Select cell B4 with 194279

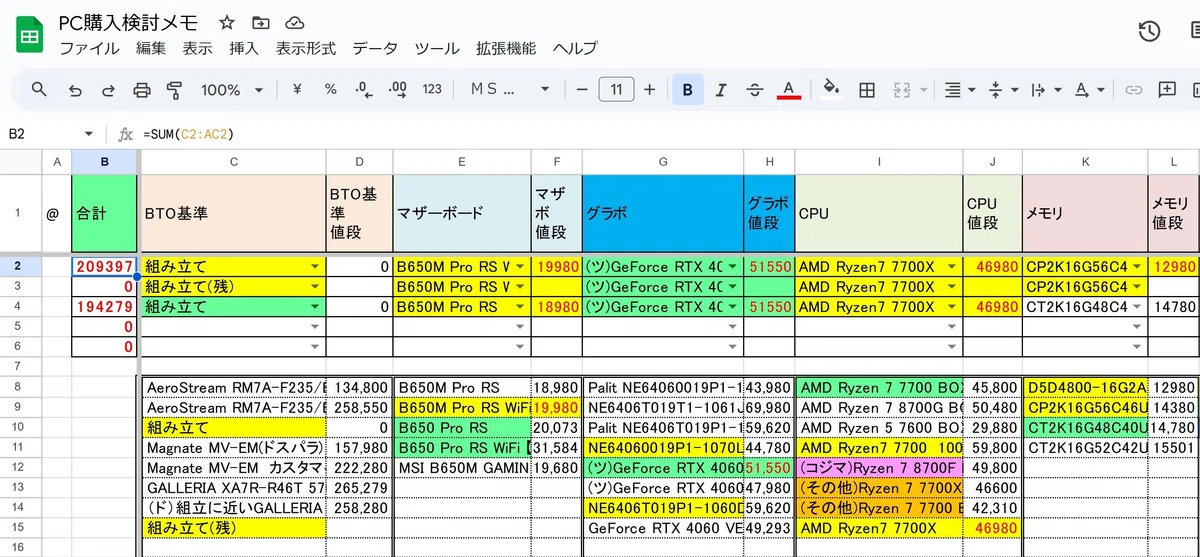point(104,308)
